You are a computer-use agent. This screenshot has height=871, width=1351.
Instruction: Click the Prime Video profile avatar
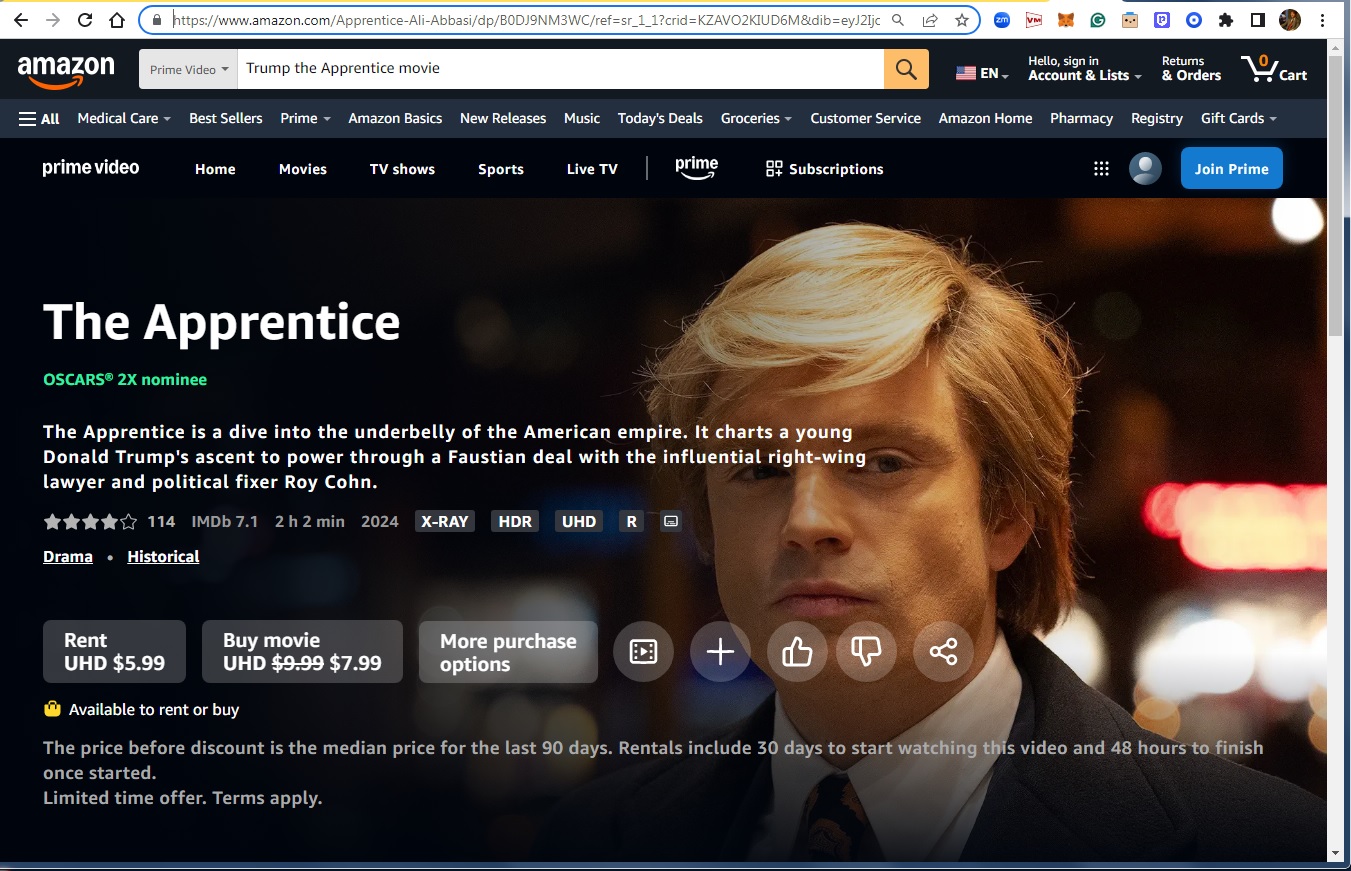pyautogui.click(x=1145, y=168)
